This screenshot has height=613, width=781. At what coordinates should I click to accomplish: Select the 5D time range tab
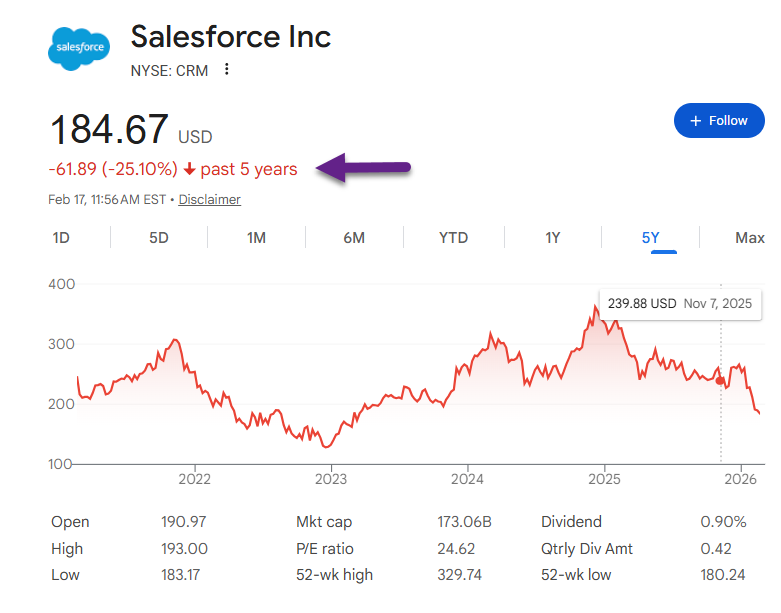[x=159, y=238]
